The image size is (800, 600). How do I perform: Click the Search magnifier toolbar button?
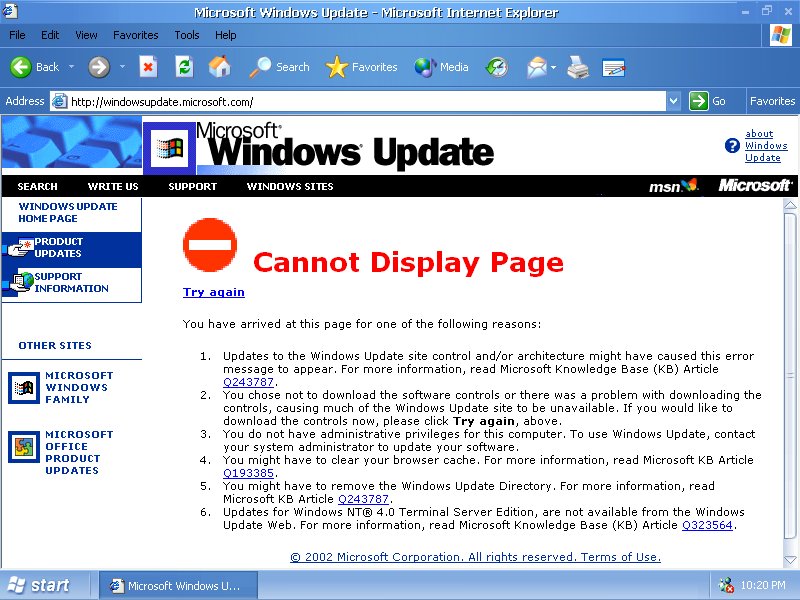click(x=280, y=67)
